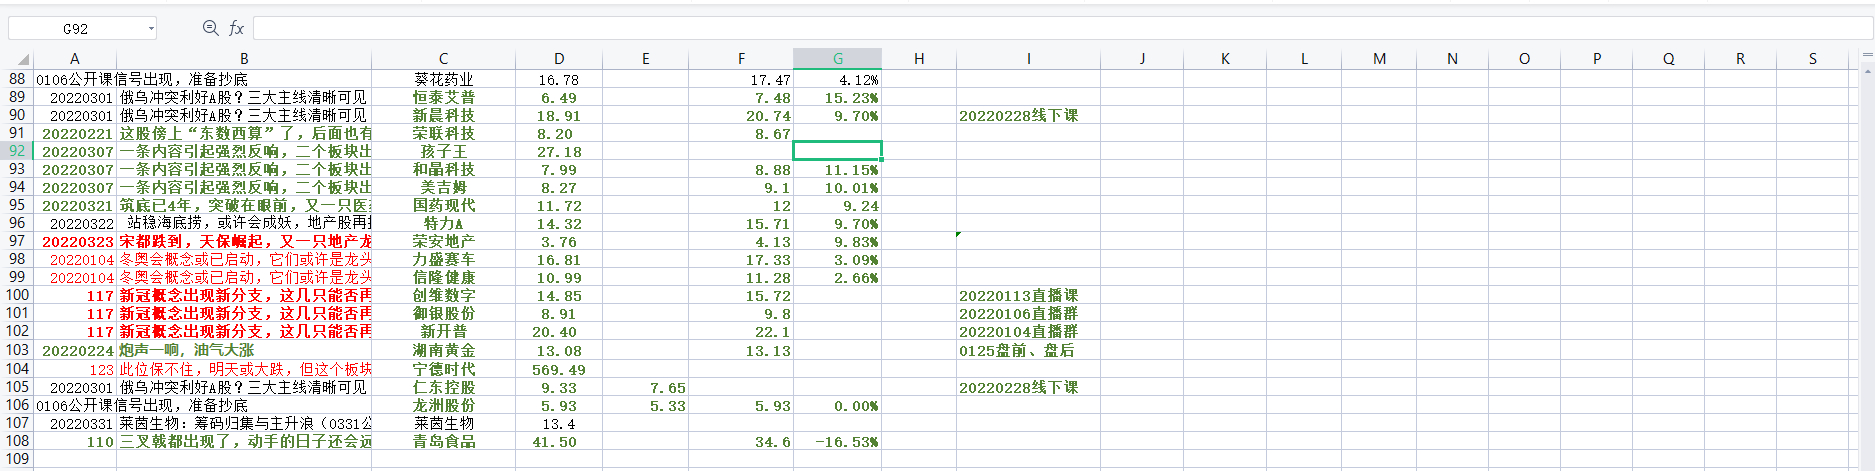Click the zoom magnifier icon beside name box
Viewport: 1875px width, 471px height.
[210, 28]
